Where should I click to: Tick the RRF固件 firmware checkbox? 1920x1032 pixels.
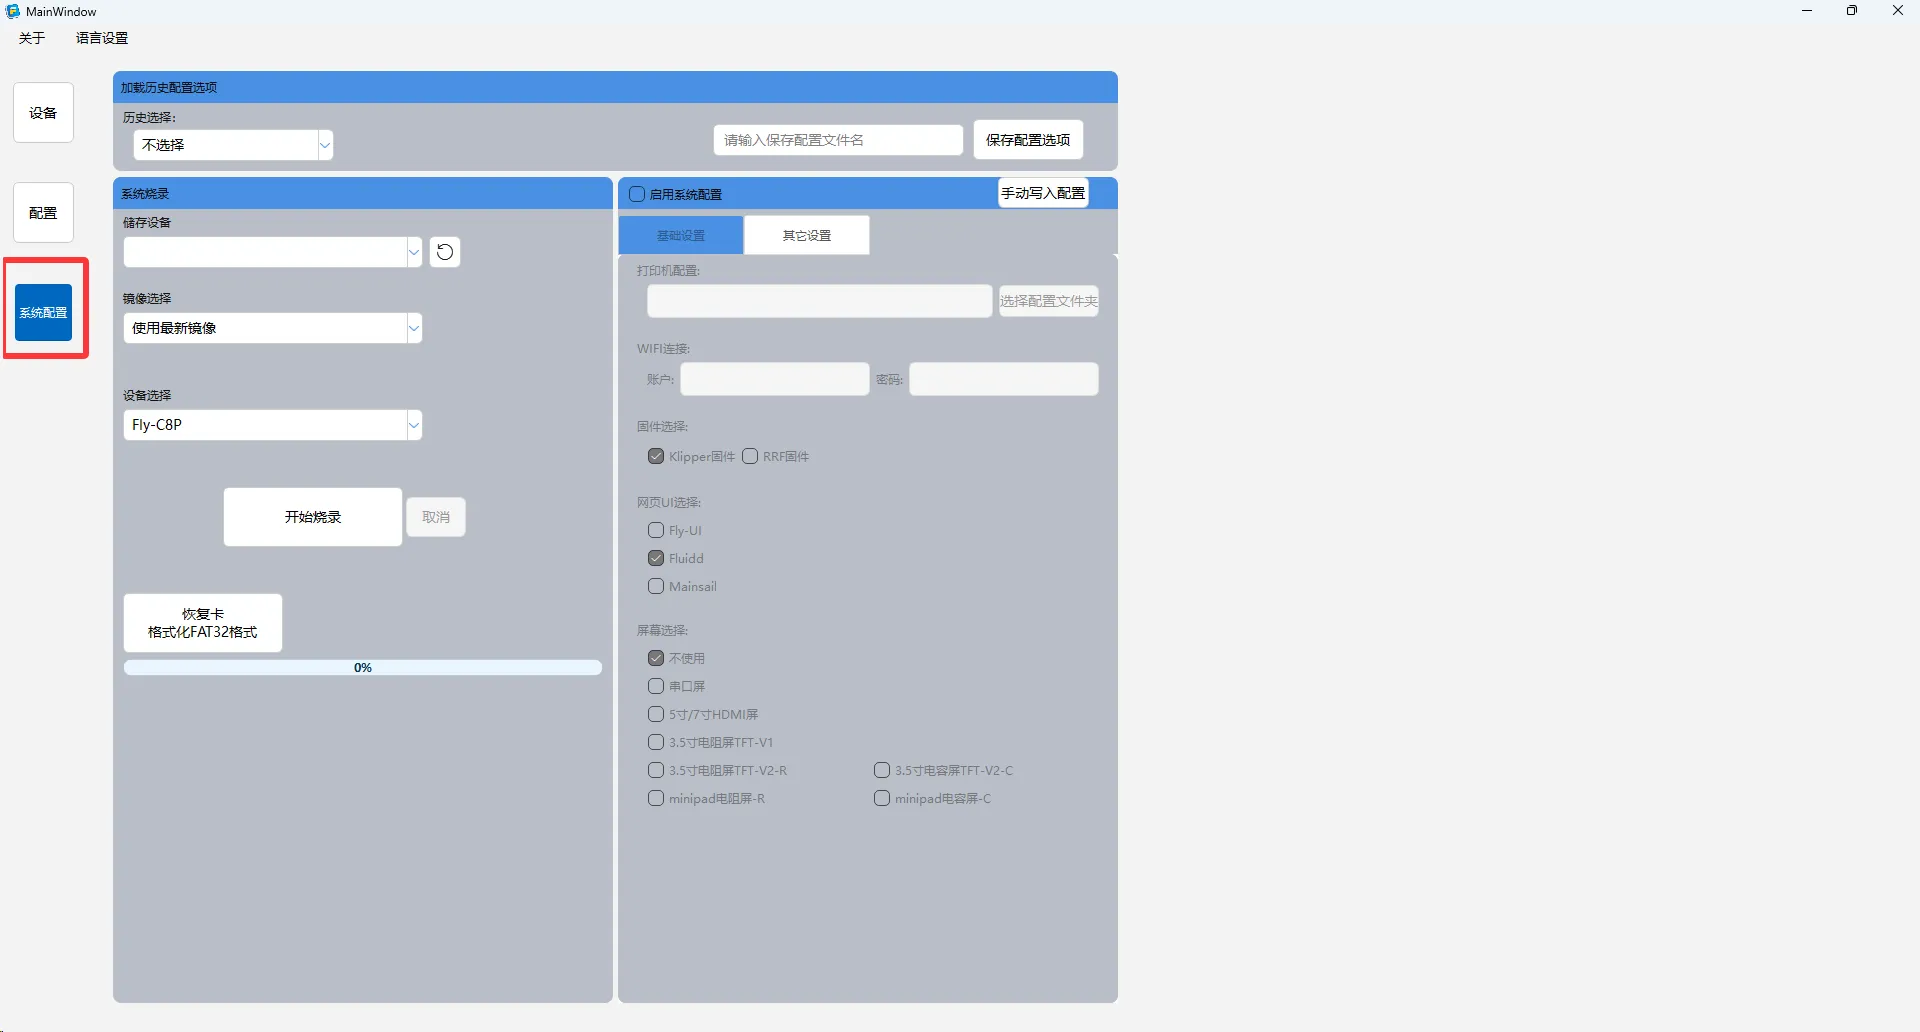750,456
